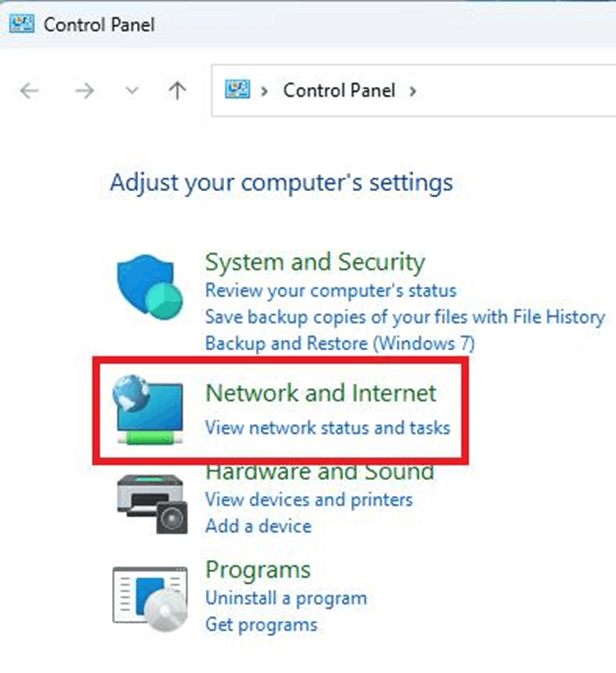
Task: Expand the chevron before Control Panel breadcrumb
Action: tap(264, 91)
